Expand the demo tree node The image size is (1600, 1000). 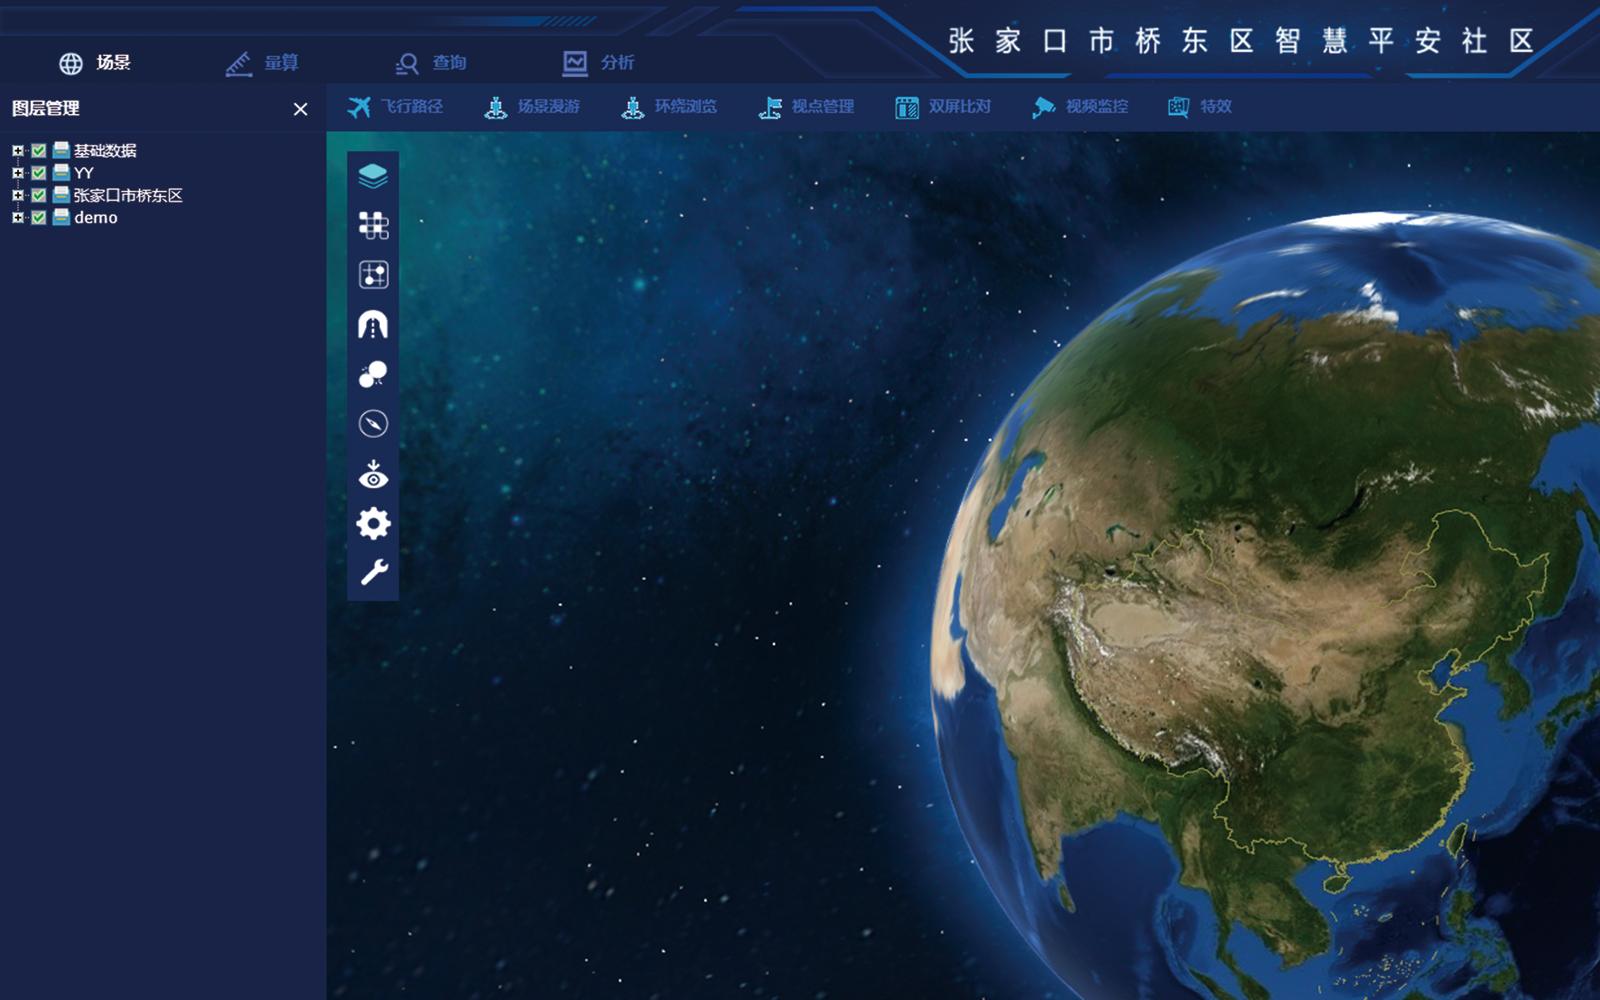pos(17,218)
